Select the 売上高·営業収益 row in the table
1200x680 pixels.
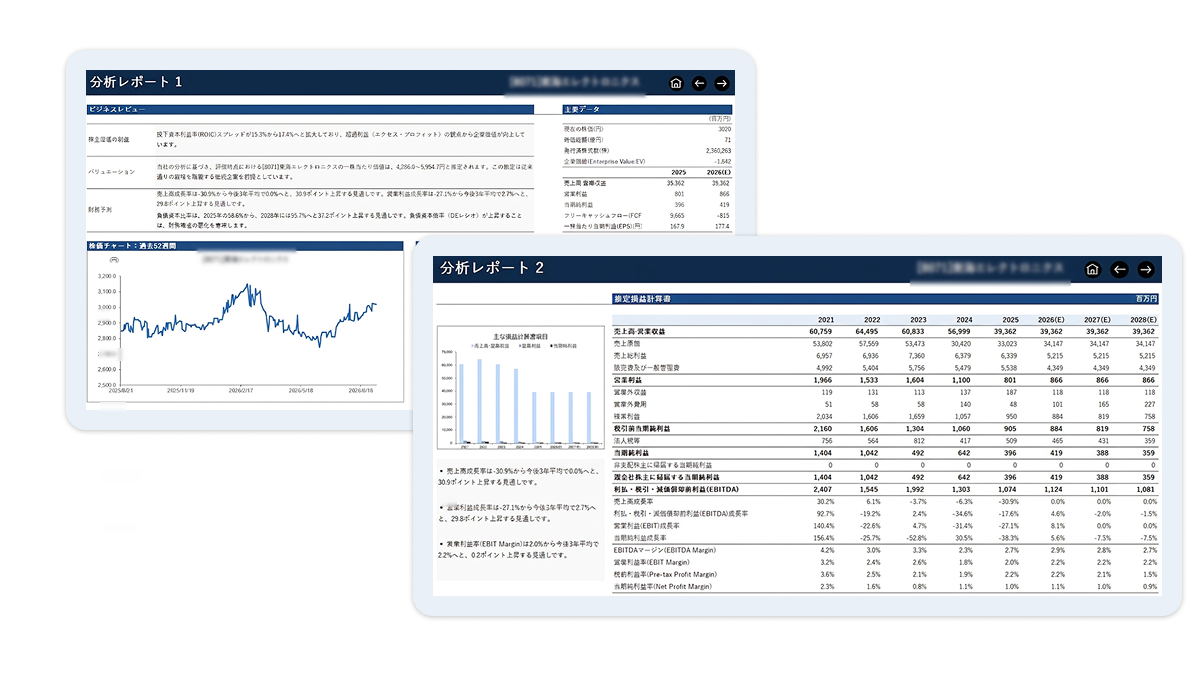(887, 331)
